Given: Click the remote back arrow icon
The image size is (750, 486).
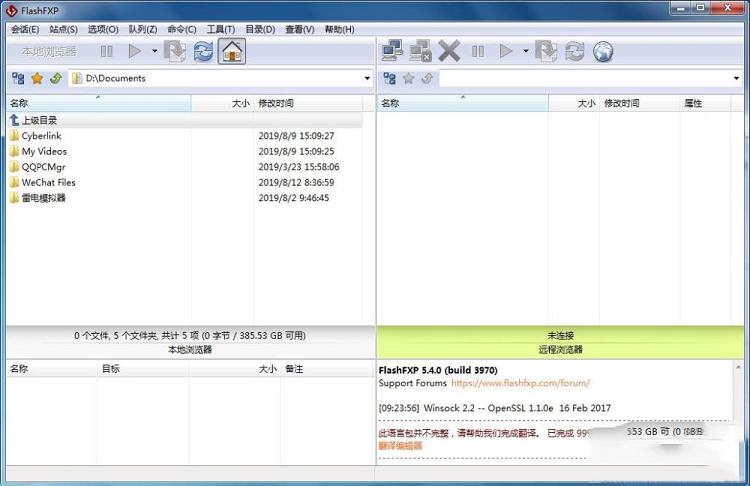Looking at the screenshot, I should tap(427, 78).
